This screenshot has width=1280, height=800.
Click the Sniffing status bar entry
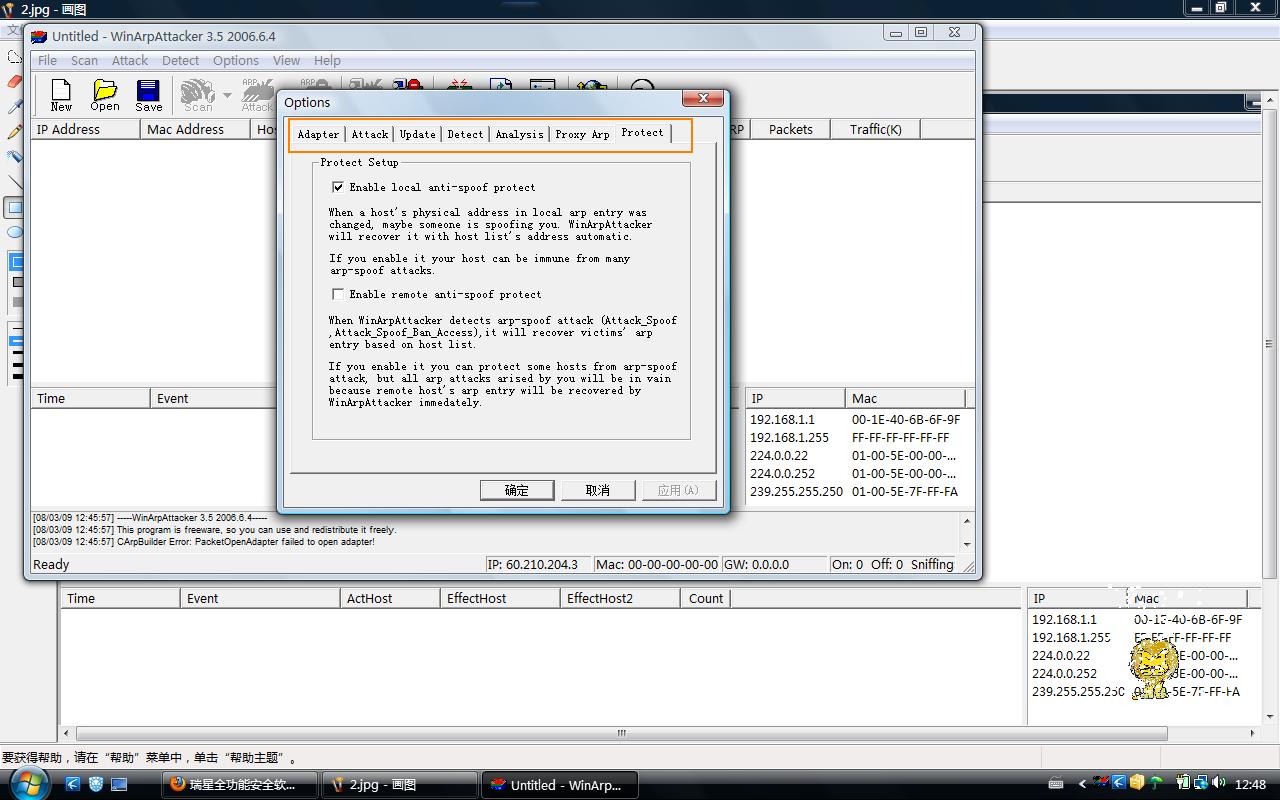point(932,564)
